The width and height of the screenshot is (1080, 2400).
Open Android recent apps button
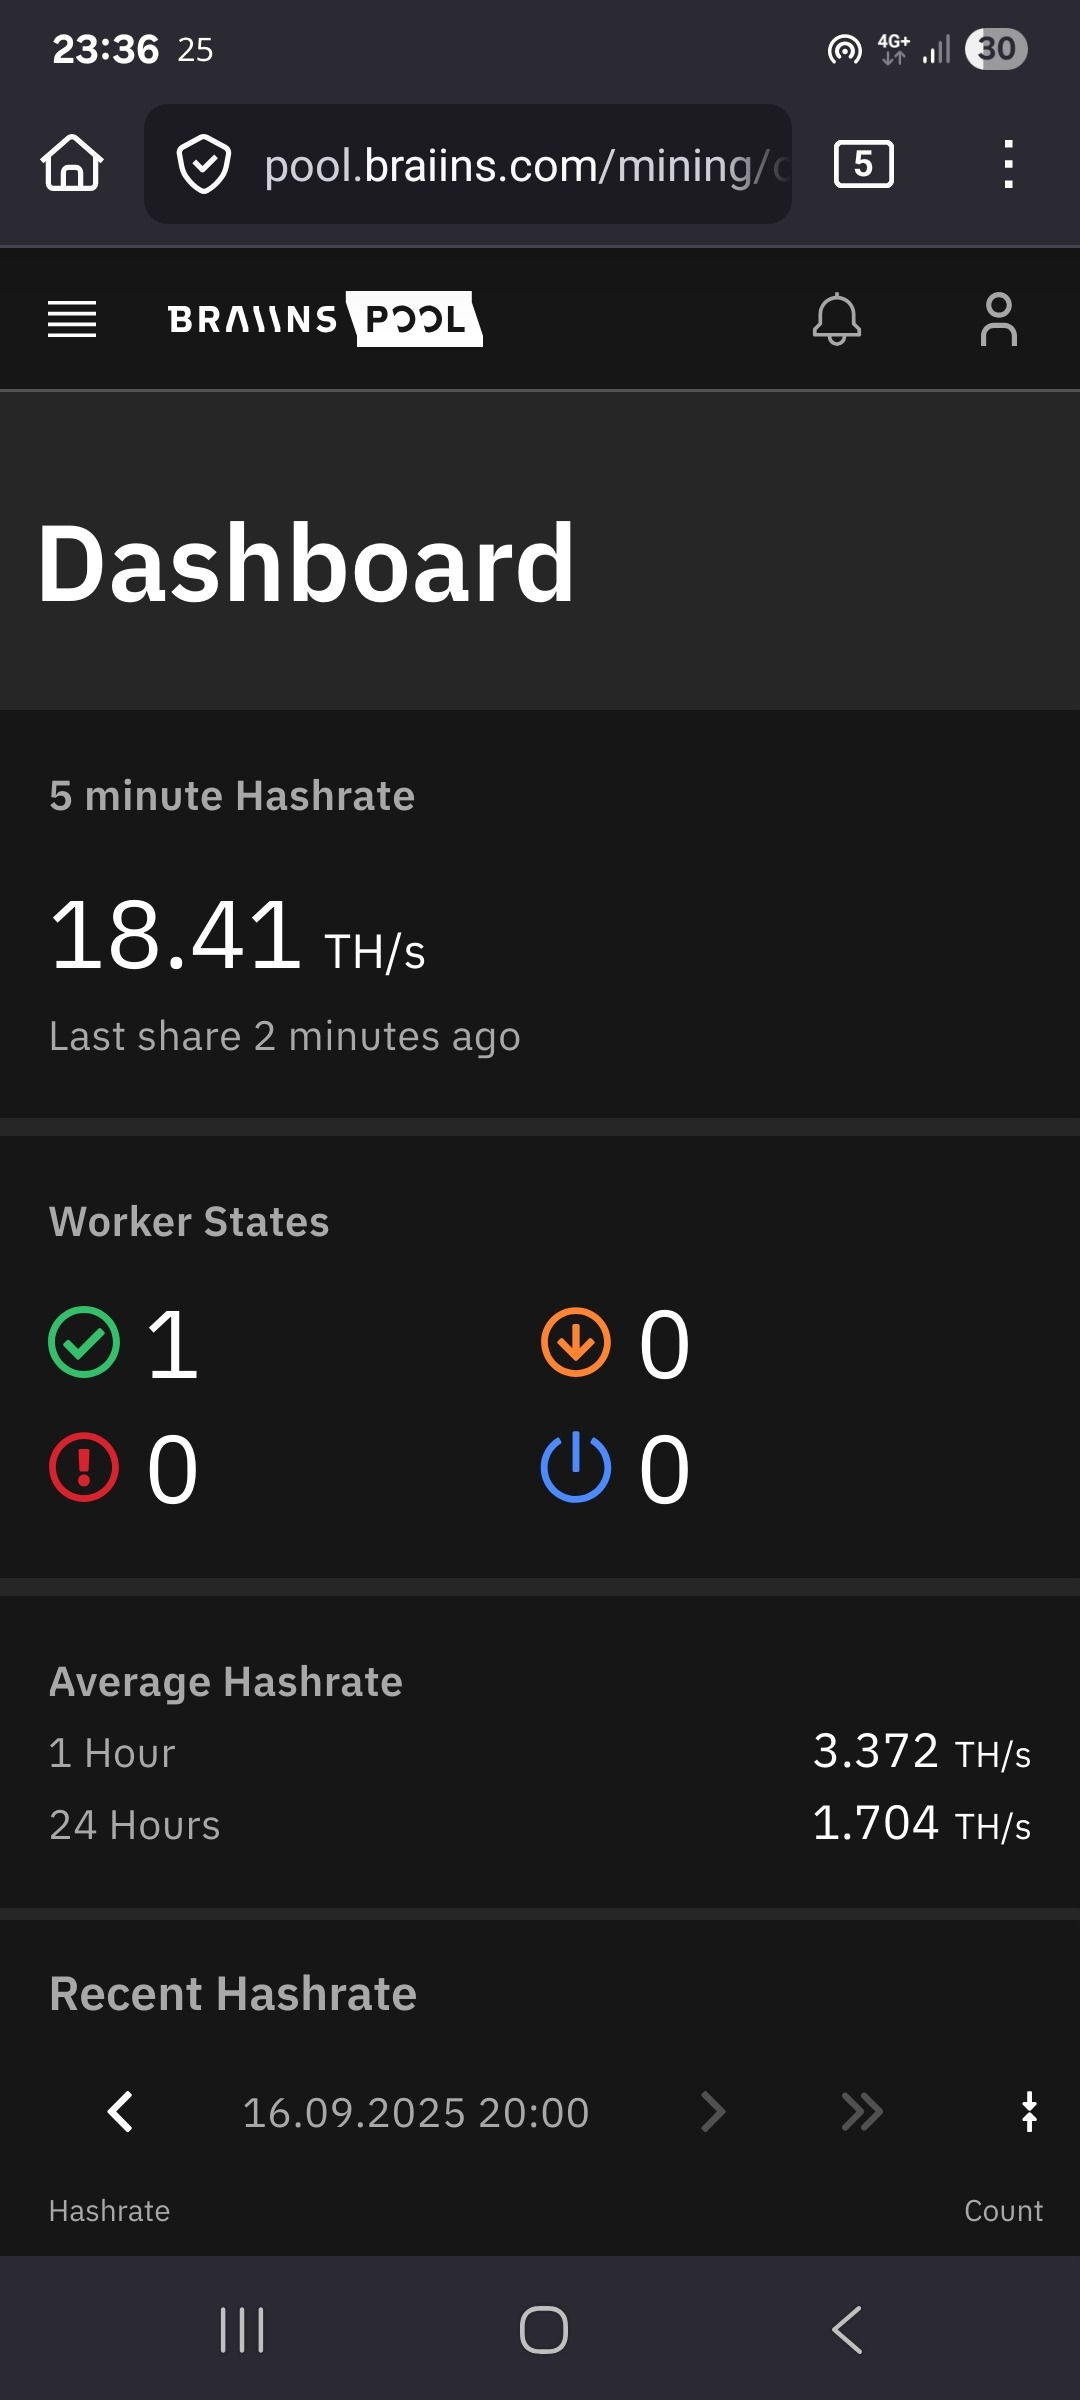coord(242,2330)
